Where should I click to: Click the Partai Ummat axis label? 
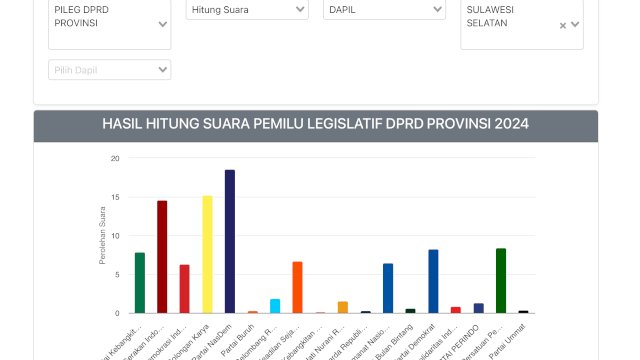click(507, 341)
